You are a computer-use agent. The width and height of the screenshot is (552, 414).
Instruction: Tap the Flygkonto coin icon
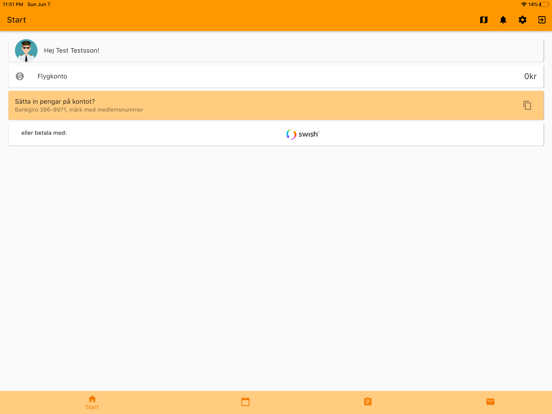(x=20, y=76)
